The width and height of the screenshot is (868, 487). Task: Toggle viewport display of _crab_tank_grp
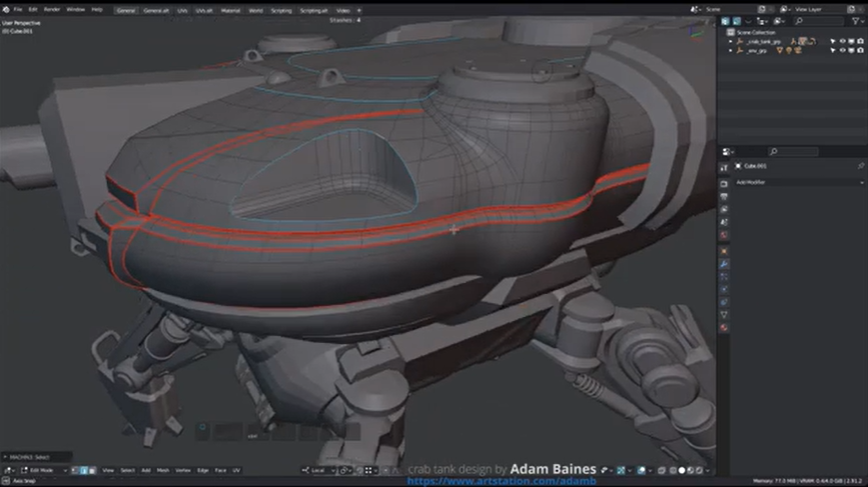pyautogui.click(x=851, y=42)
